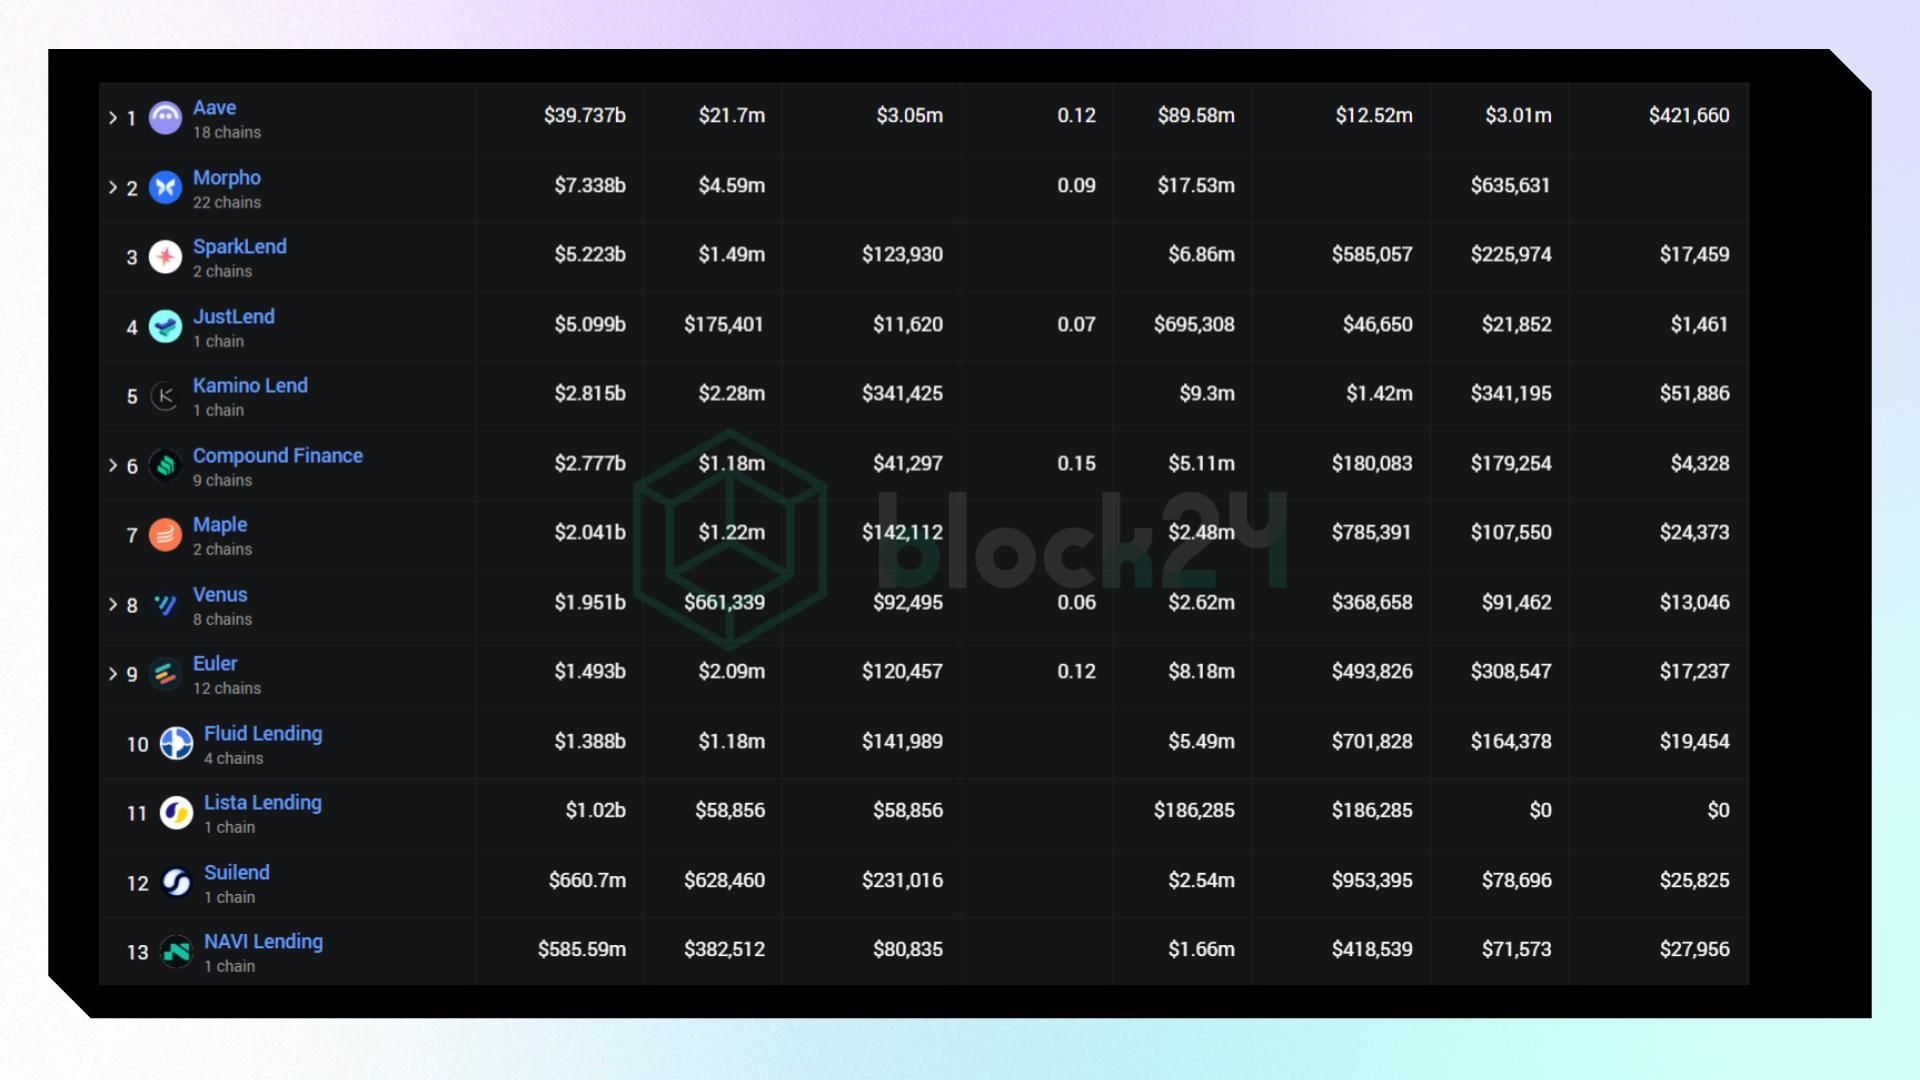Click the Lista Lending logo icon

(x=176, y=813)
